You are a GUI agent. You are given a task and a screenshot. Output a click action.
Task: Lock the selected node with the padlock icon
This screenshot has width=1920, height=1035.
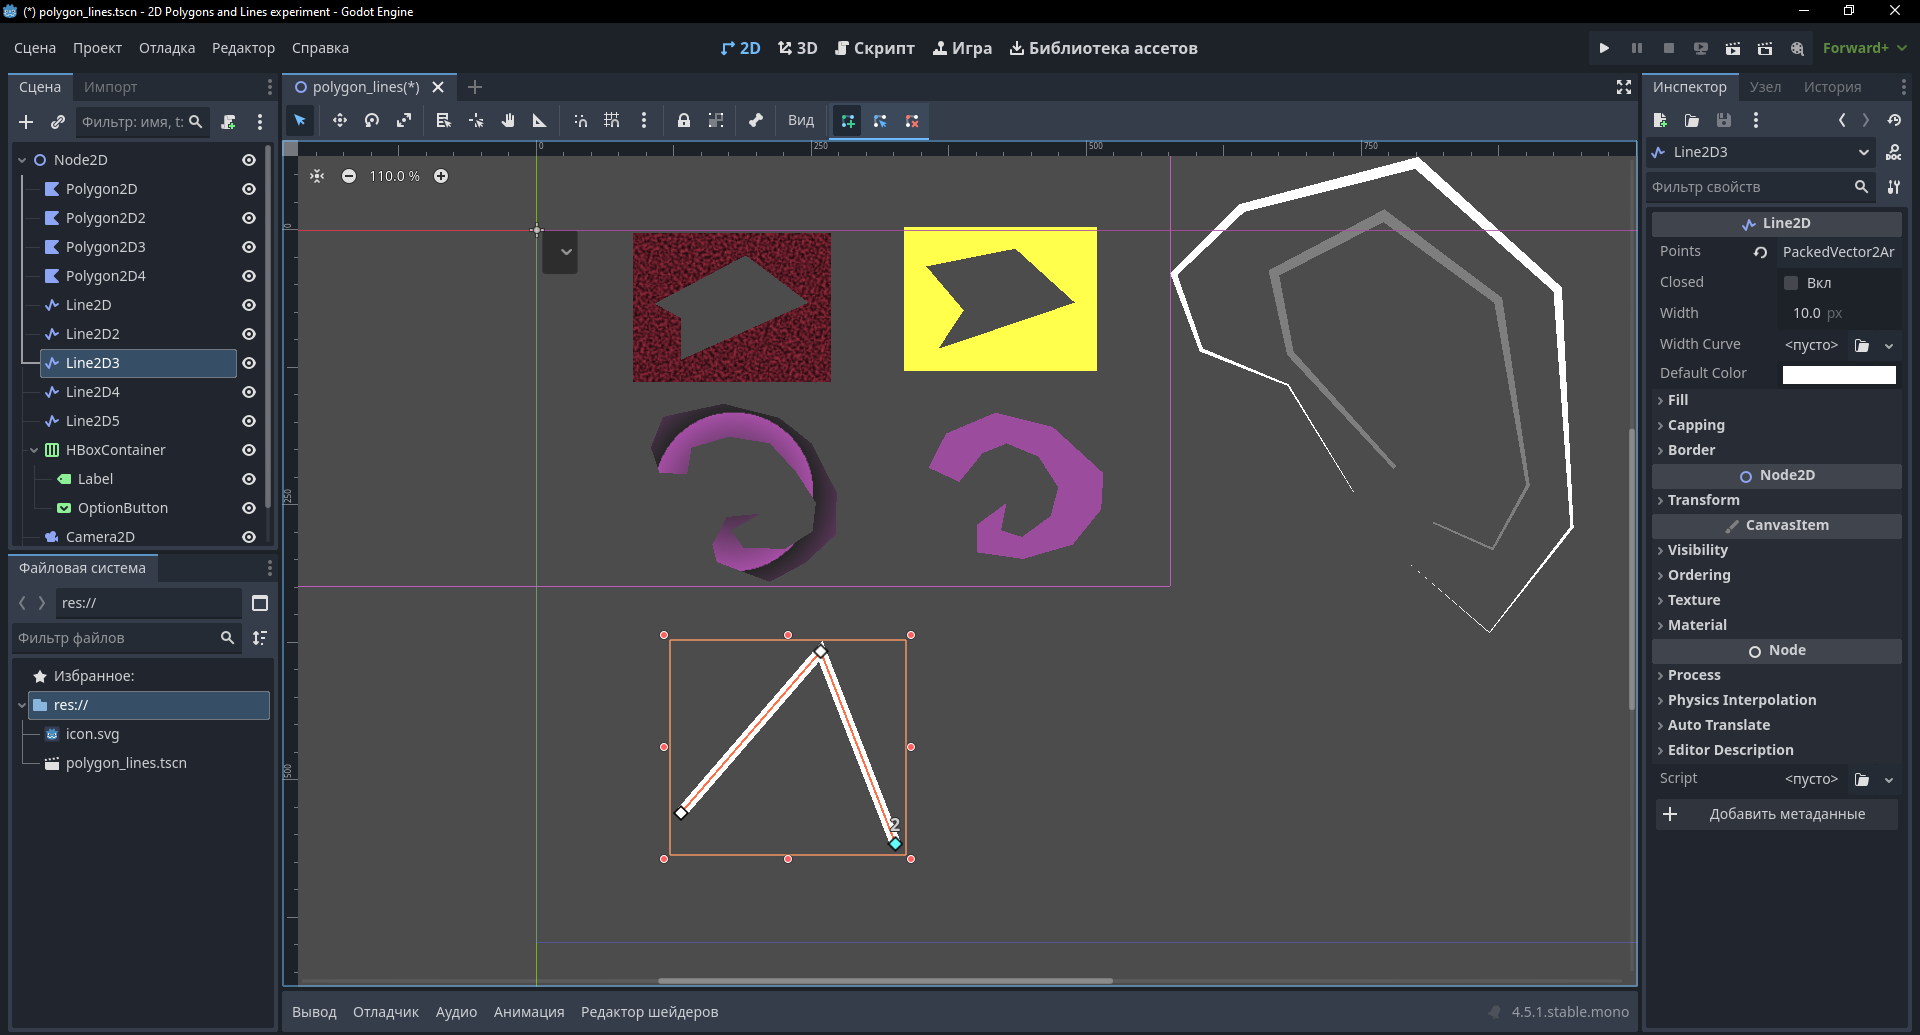click(684, 120)
